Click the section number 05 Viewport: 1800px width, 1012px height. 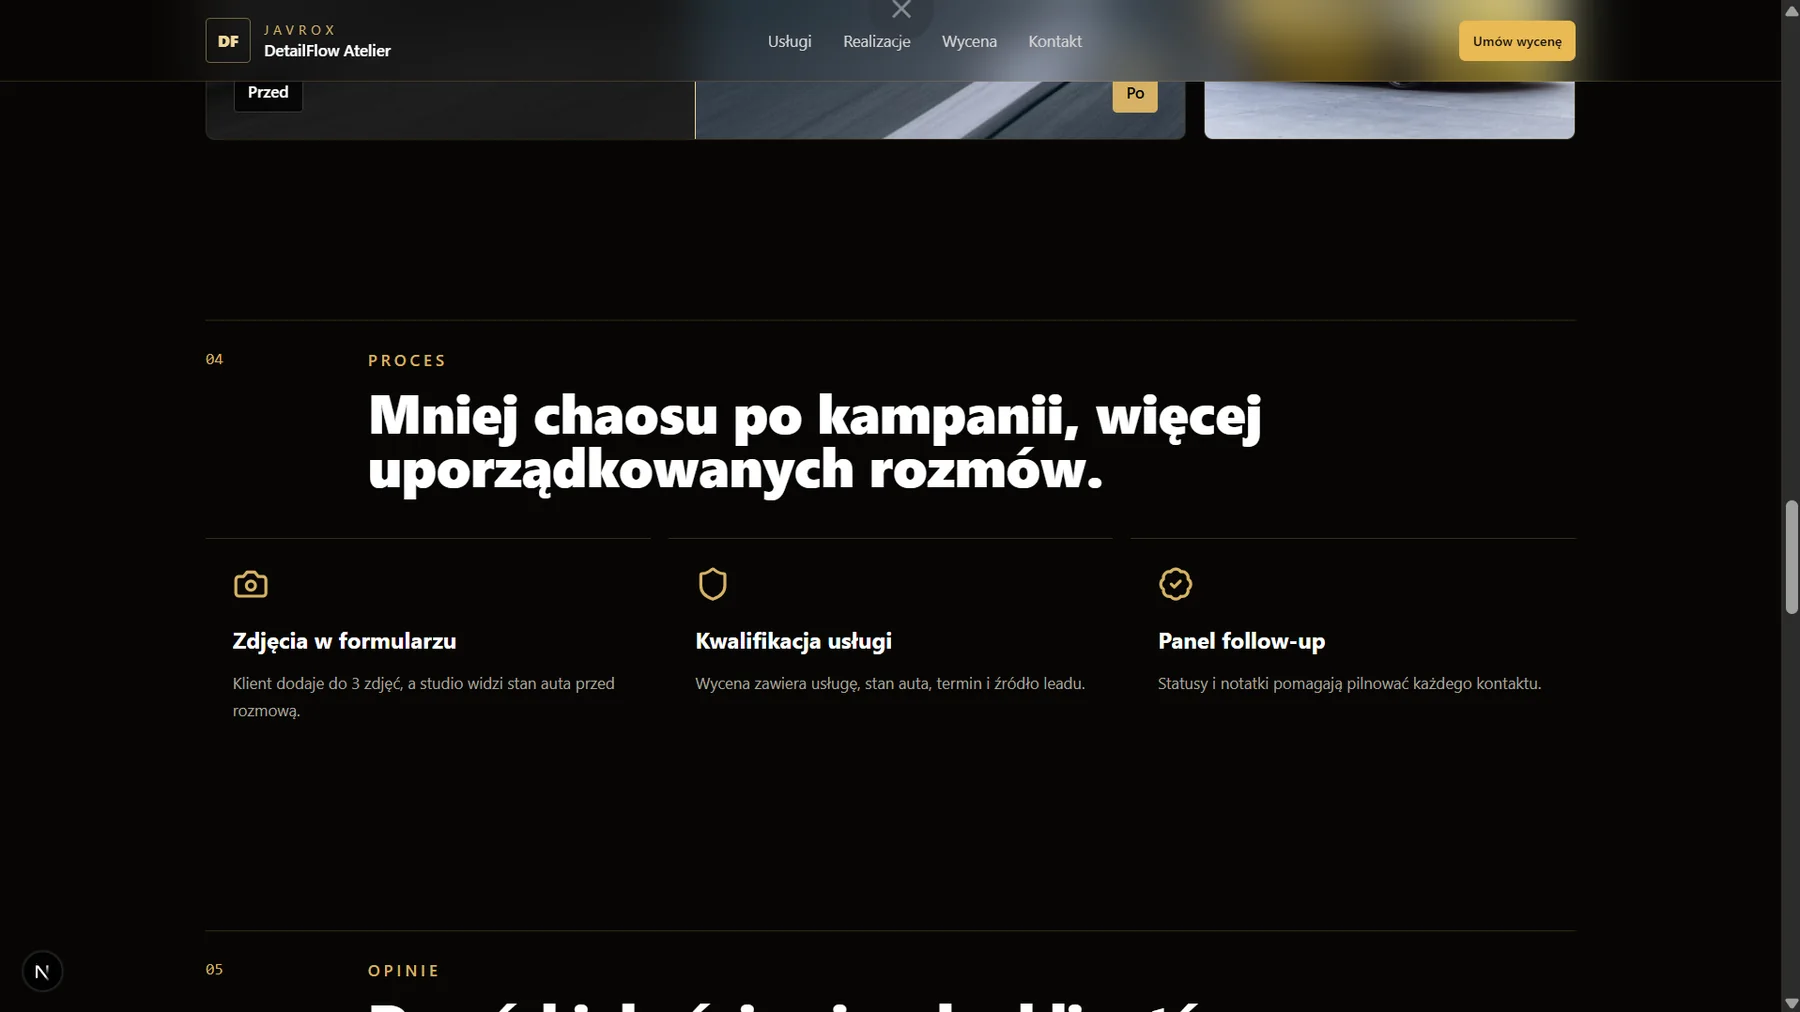214,969
